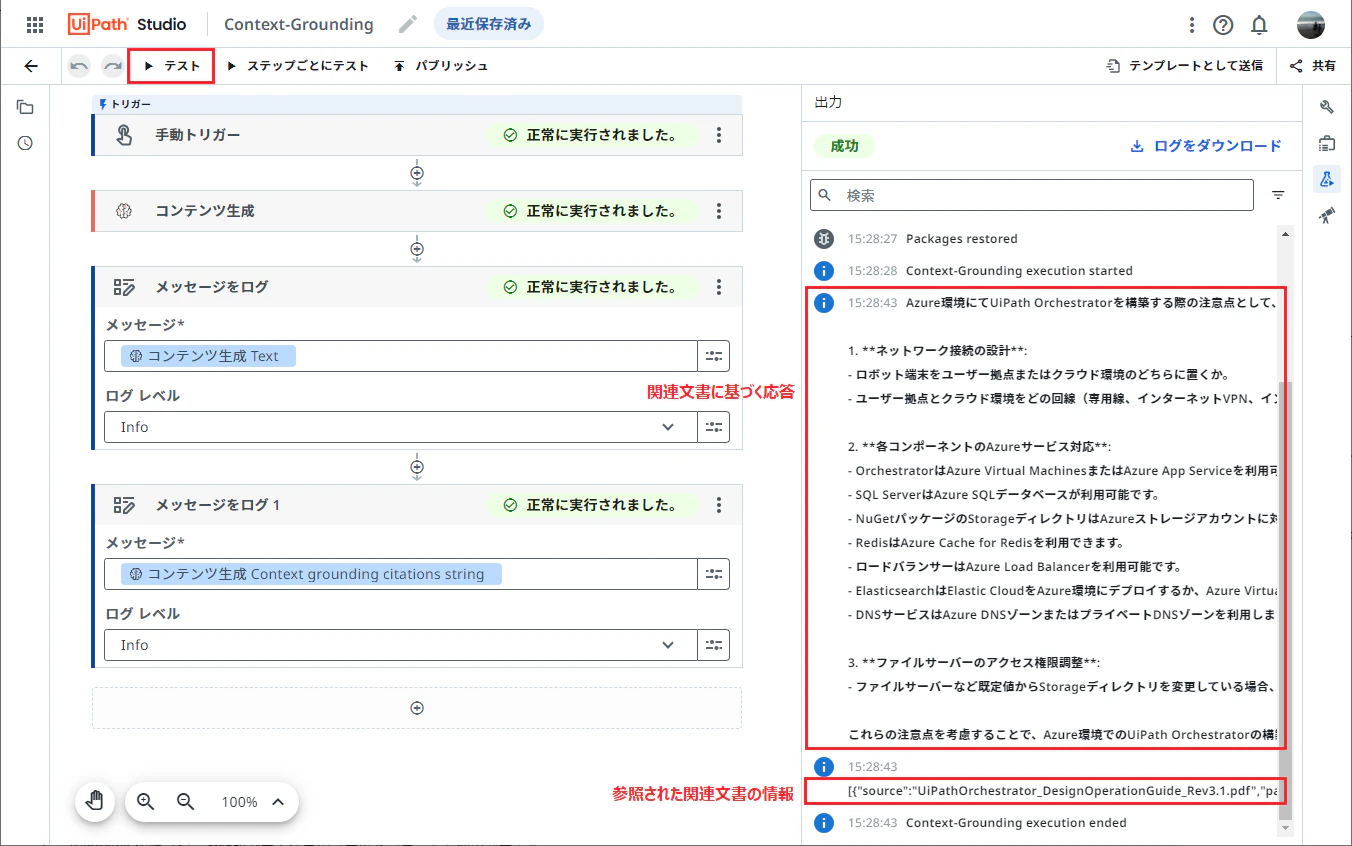Open options menu for メッセージをログ activity
Screen dimensions: 1352x846
(x=719, y=287)
